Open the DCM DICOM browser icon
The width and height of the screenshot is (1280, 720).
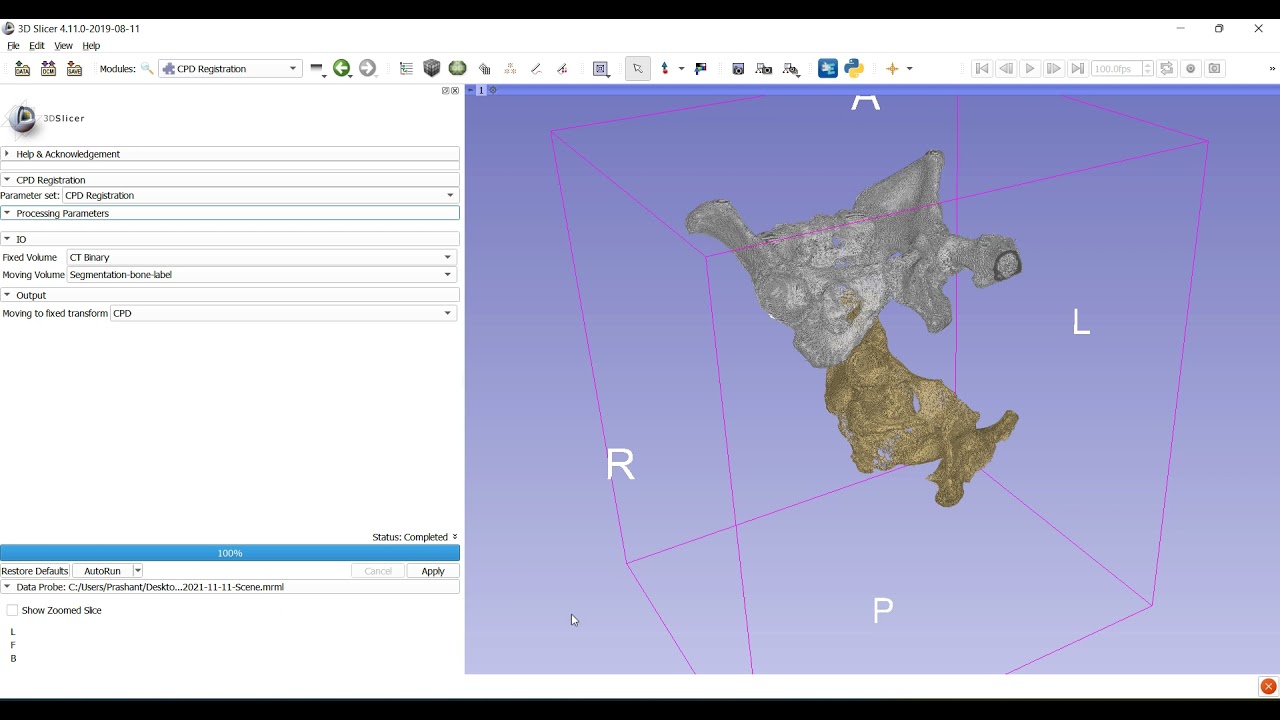coord(48,69)
